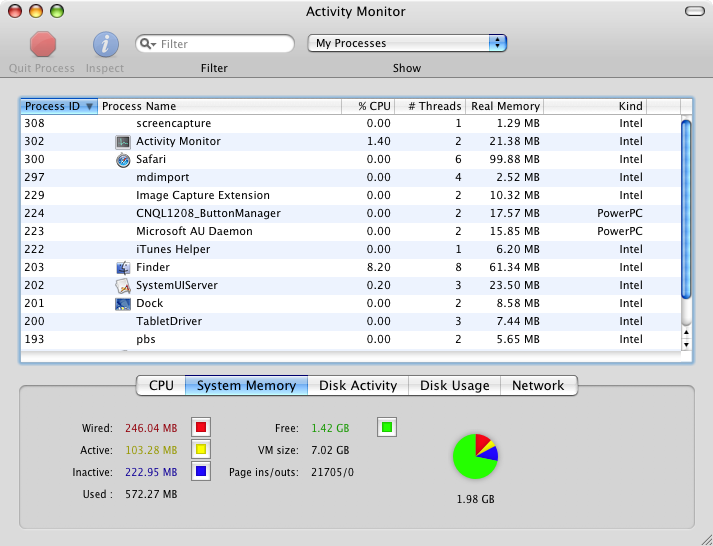Click the VM size 7.02 GB value

[x=330, y=450]
